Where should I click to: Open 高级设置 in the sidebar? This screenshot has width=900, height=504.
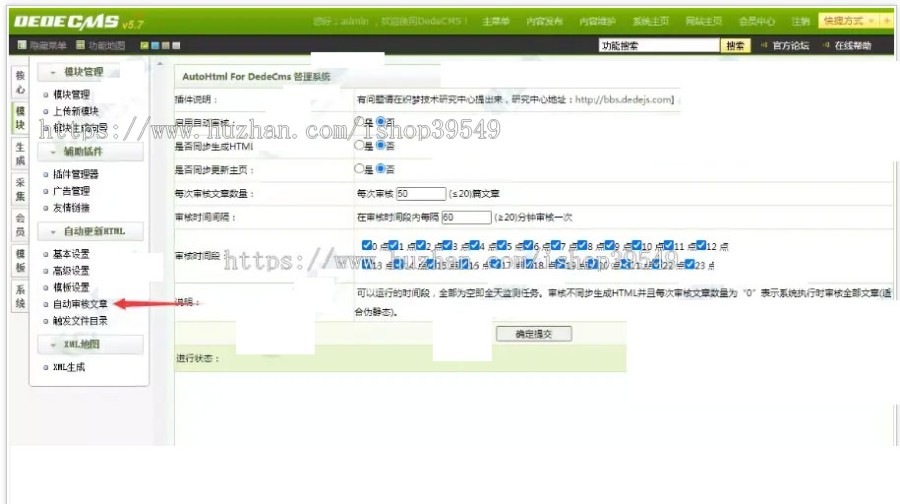tap(71, 270)
